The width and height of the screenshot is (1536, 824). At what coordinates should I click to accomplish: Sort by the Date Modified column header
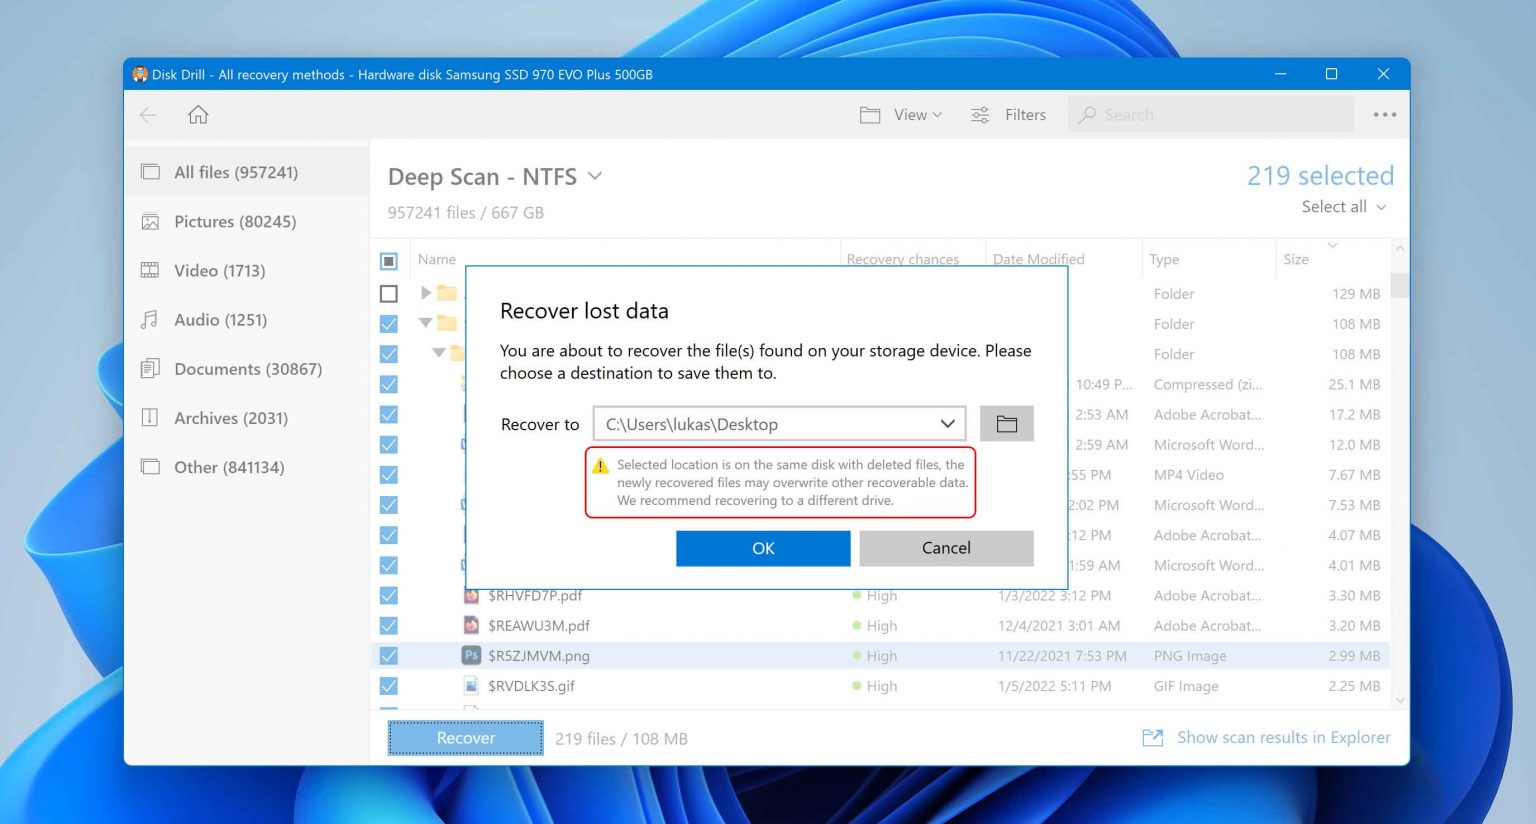click(1038, 259)
